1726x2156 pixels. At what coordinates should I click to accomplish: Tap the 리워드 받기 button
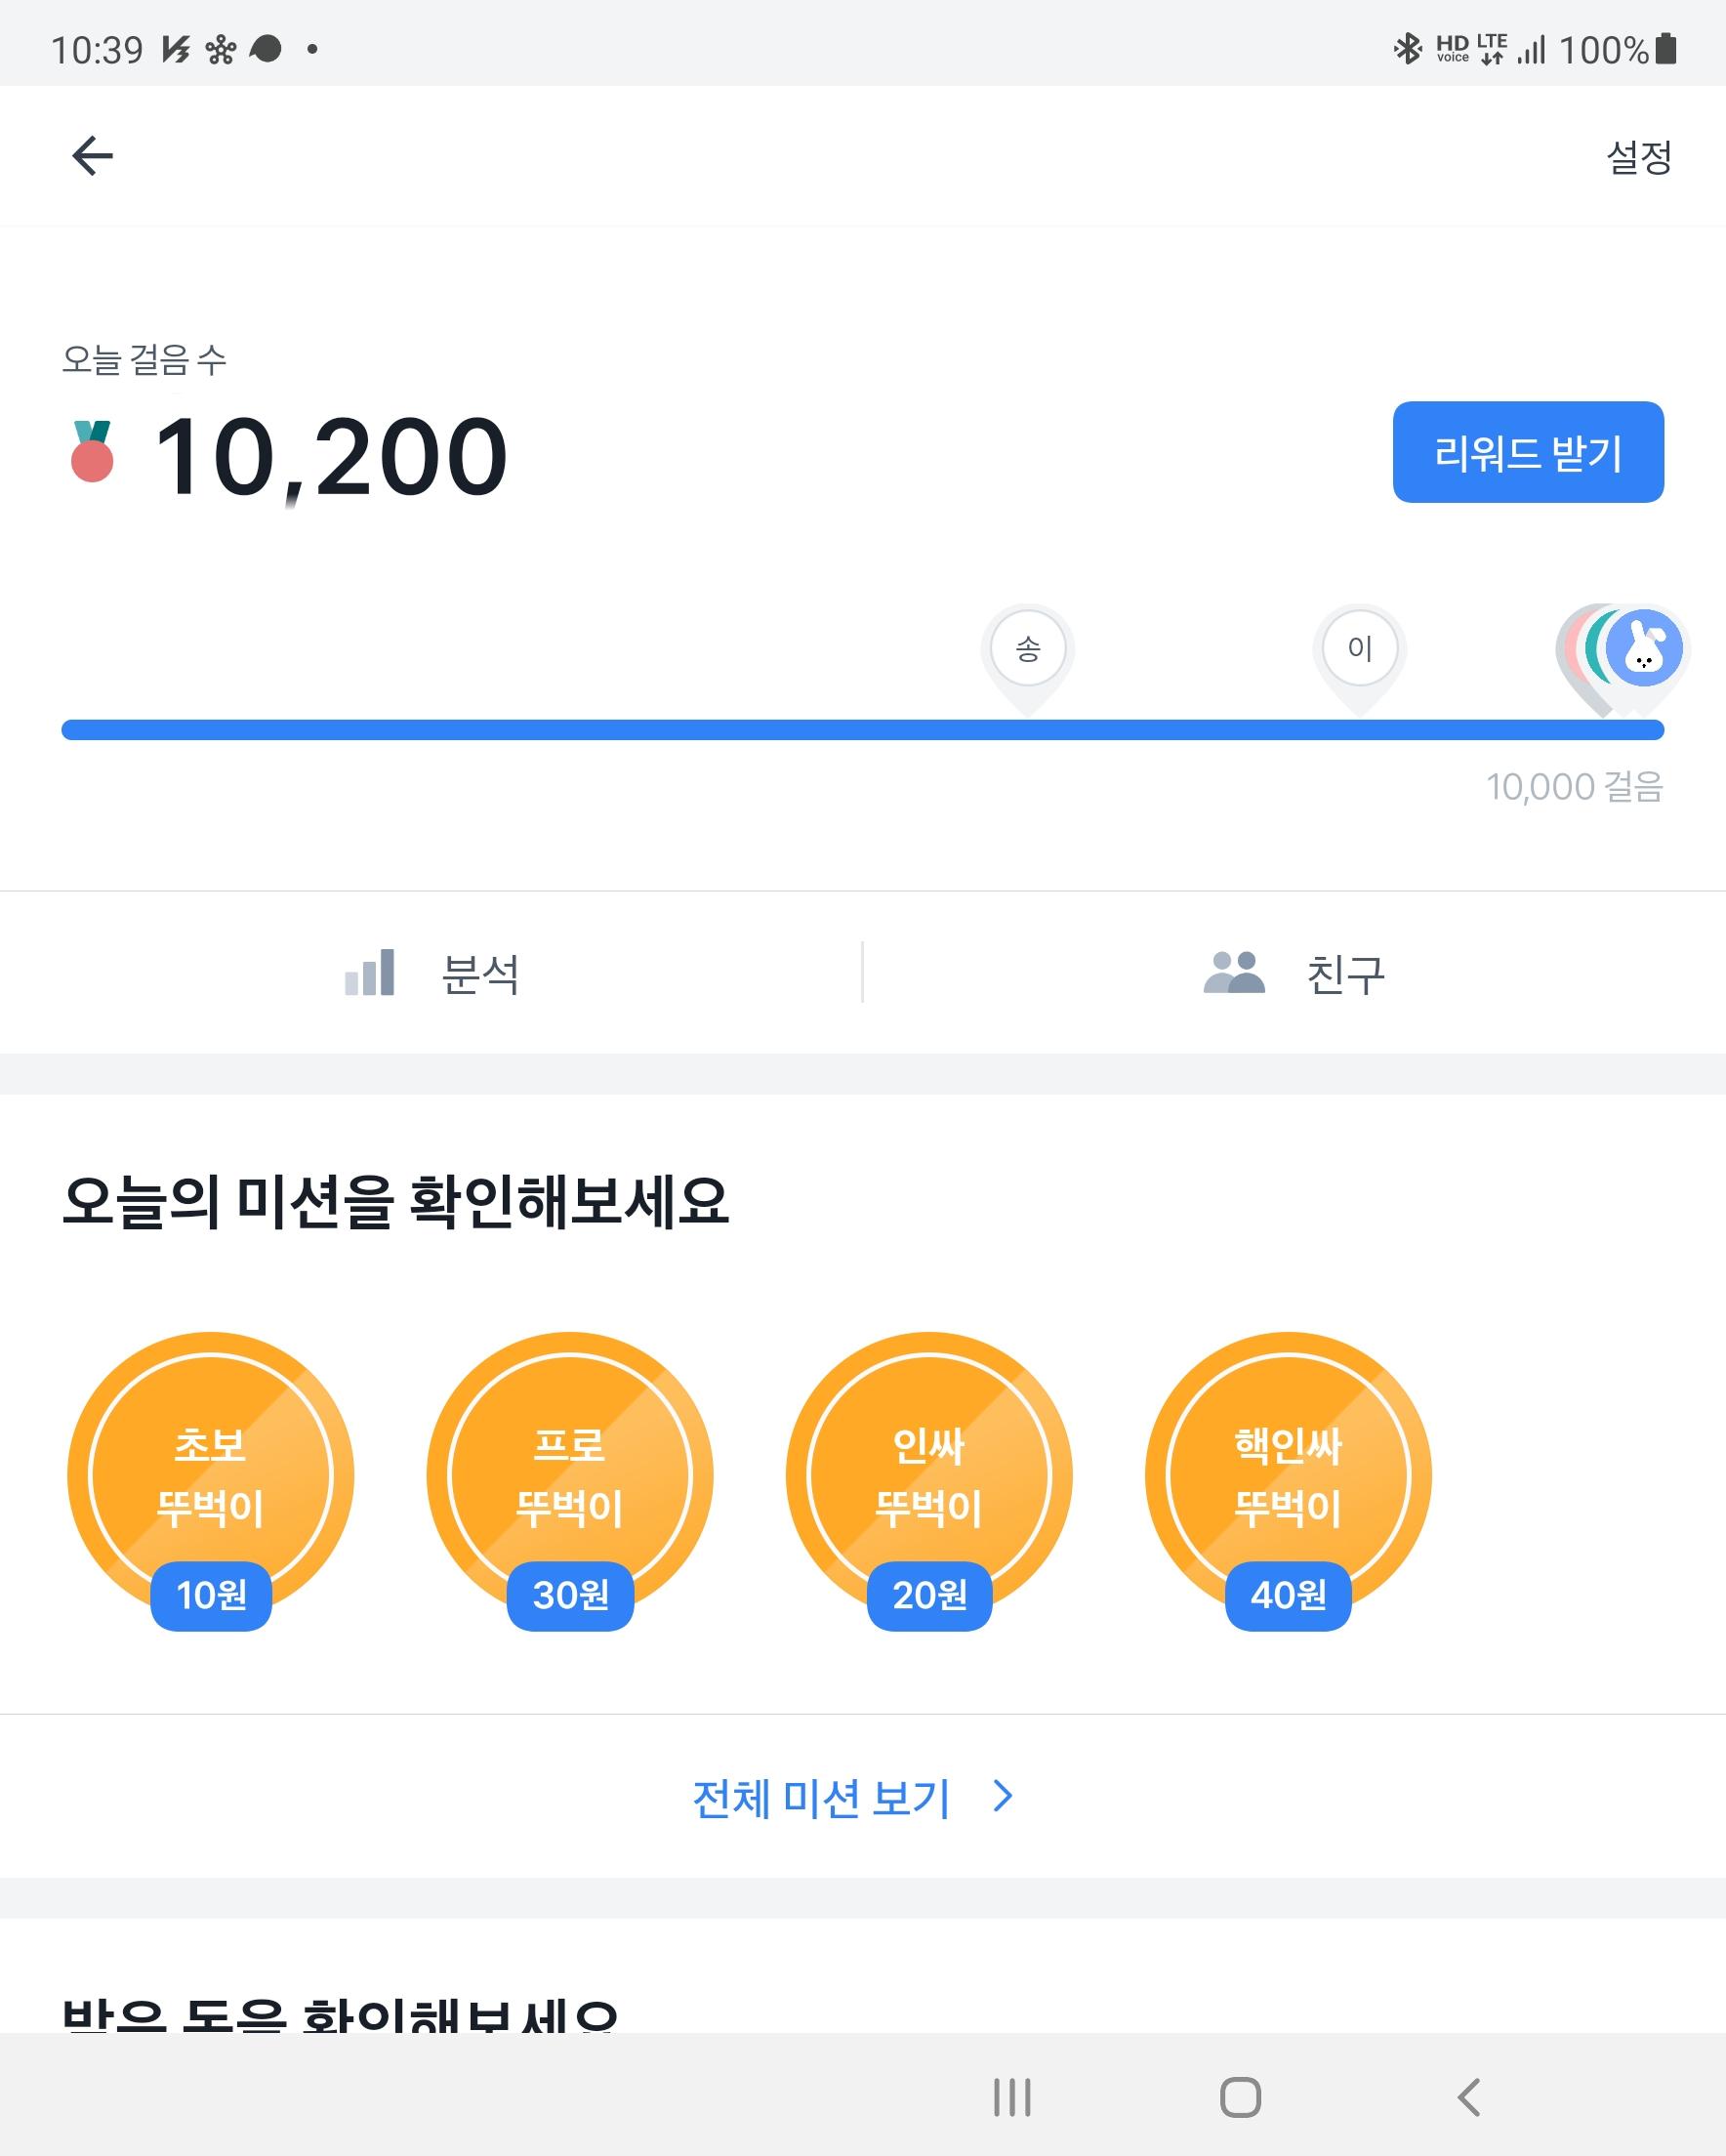coord(1527,452)
